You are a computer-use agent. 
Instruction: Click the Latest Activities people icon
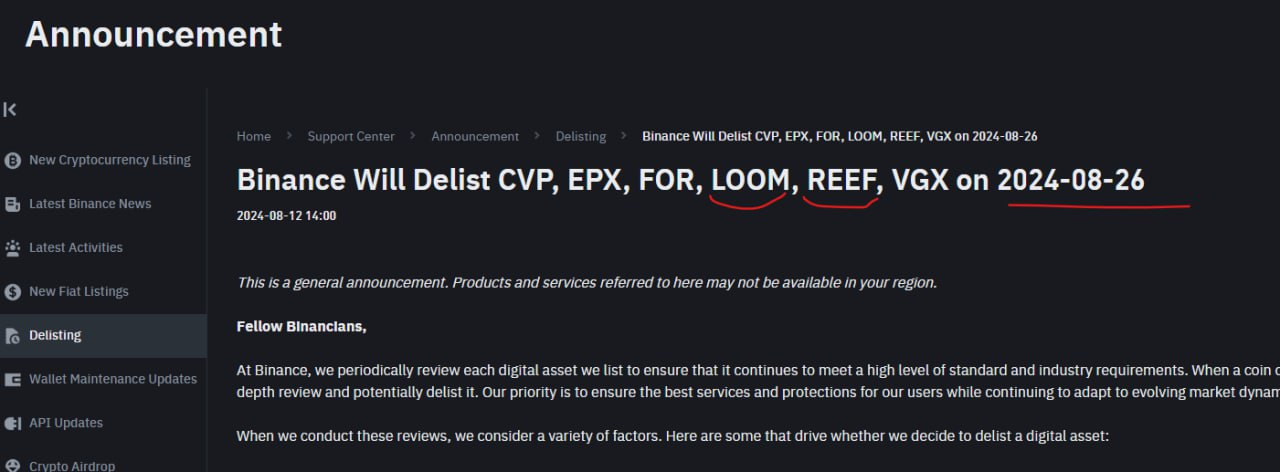pyautogui.click(x=13, y=248)
